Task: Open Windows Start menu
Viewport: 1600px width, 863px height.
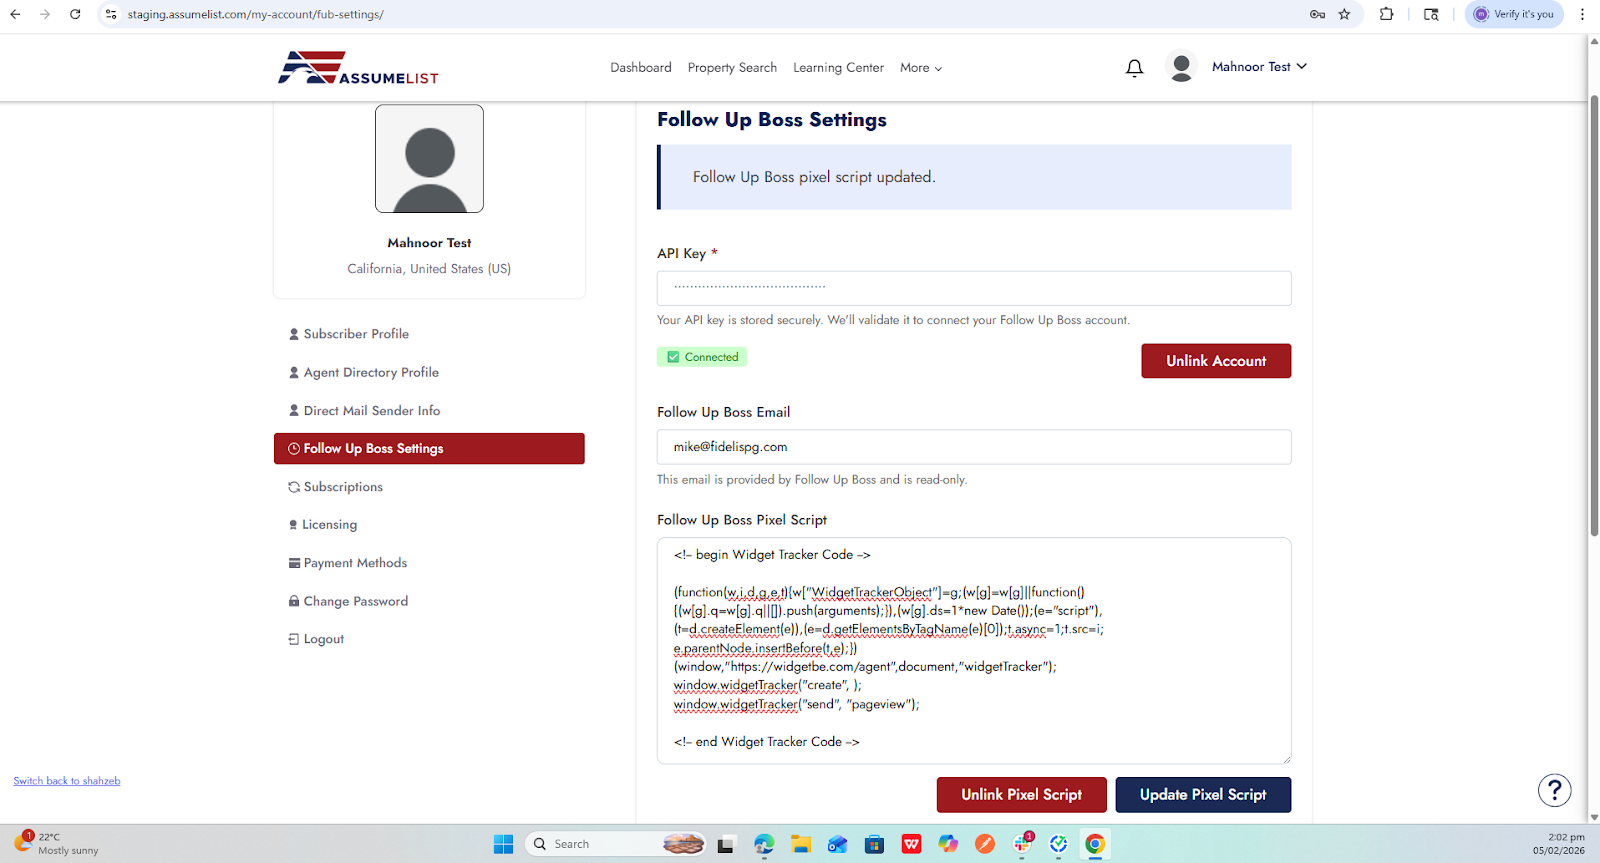Action: click(503, 844)
